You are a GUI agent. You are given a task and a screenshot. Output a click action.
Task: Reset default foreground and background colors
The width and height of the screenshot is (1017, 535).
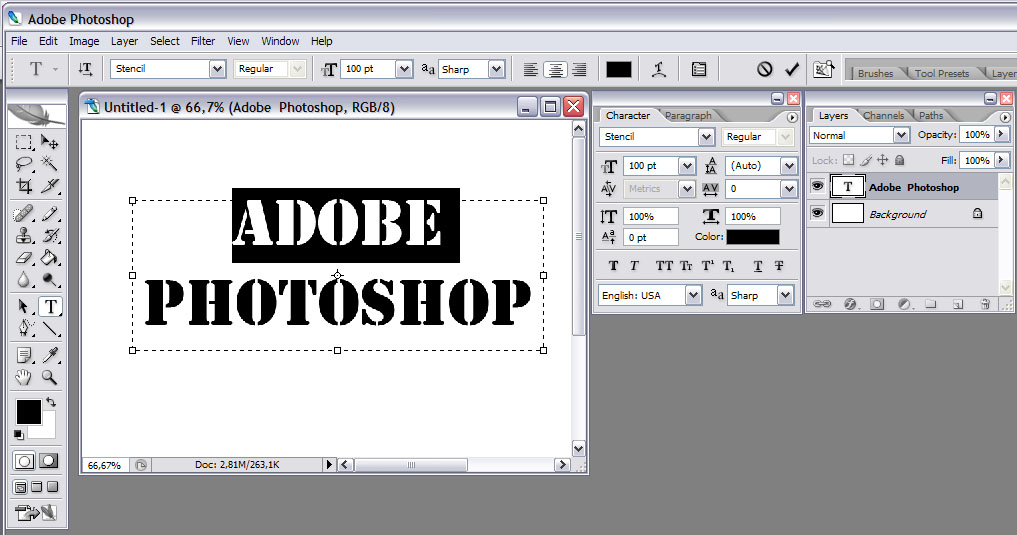coord(19,434)
